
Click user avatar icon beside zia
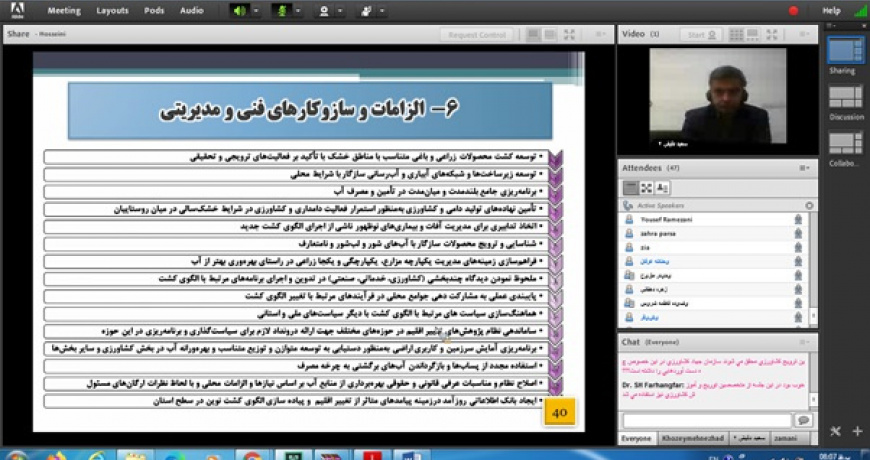coord(629,247)
